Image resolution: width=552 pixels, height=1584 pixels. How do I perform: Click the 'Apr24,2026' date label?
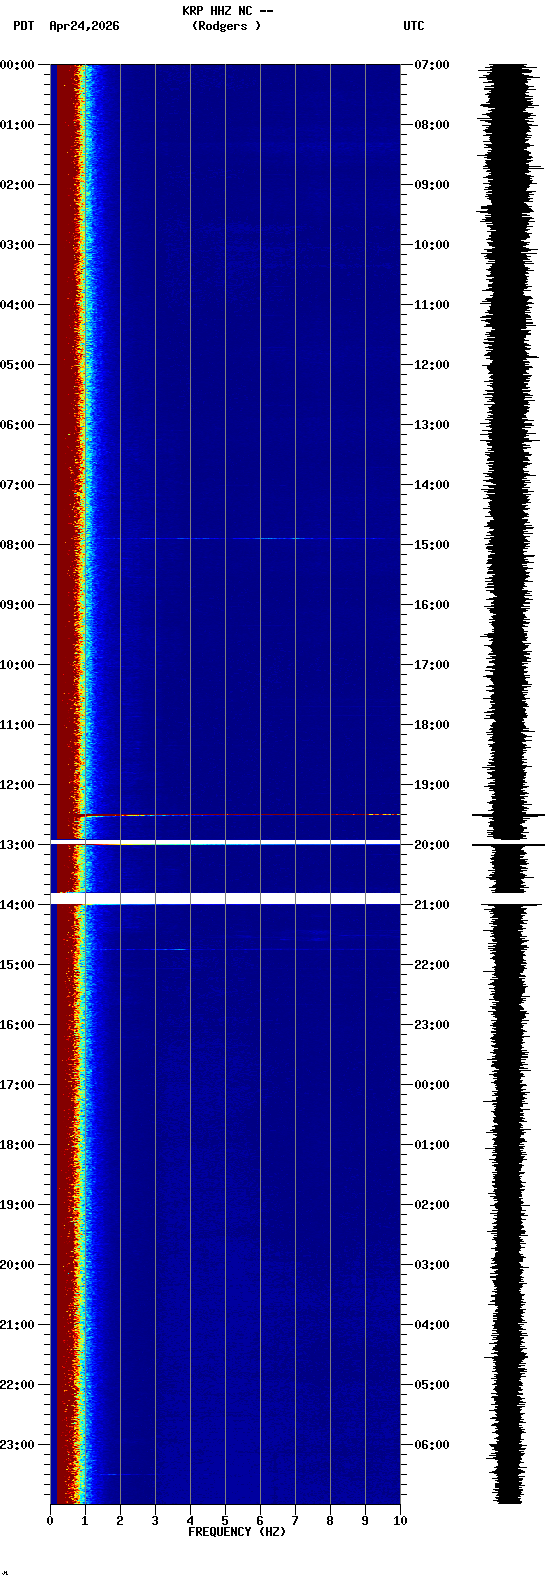(x=84, y=26)
